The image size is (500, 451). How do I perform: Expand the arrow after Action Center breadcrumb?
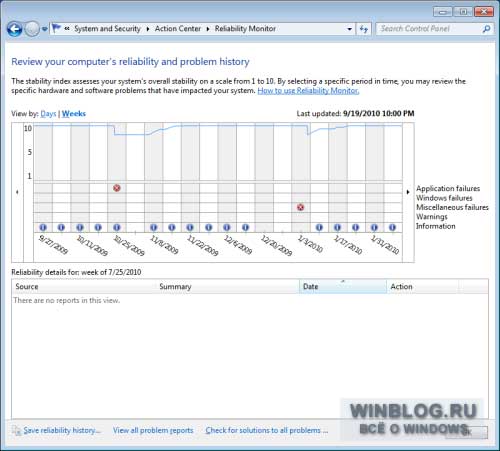[208, 29]
